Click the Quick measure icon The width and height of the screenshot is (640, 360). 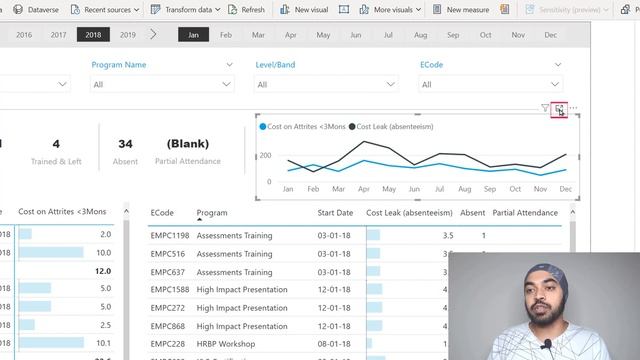[504, 9]
